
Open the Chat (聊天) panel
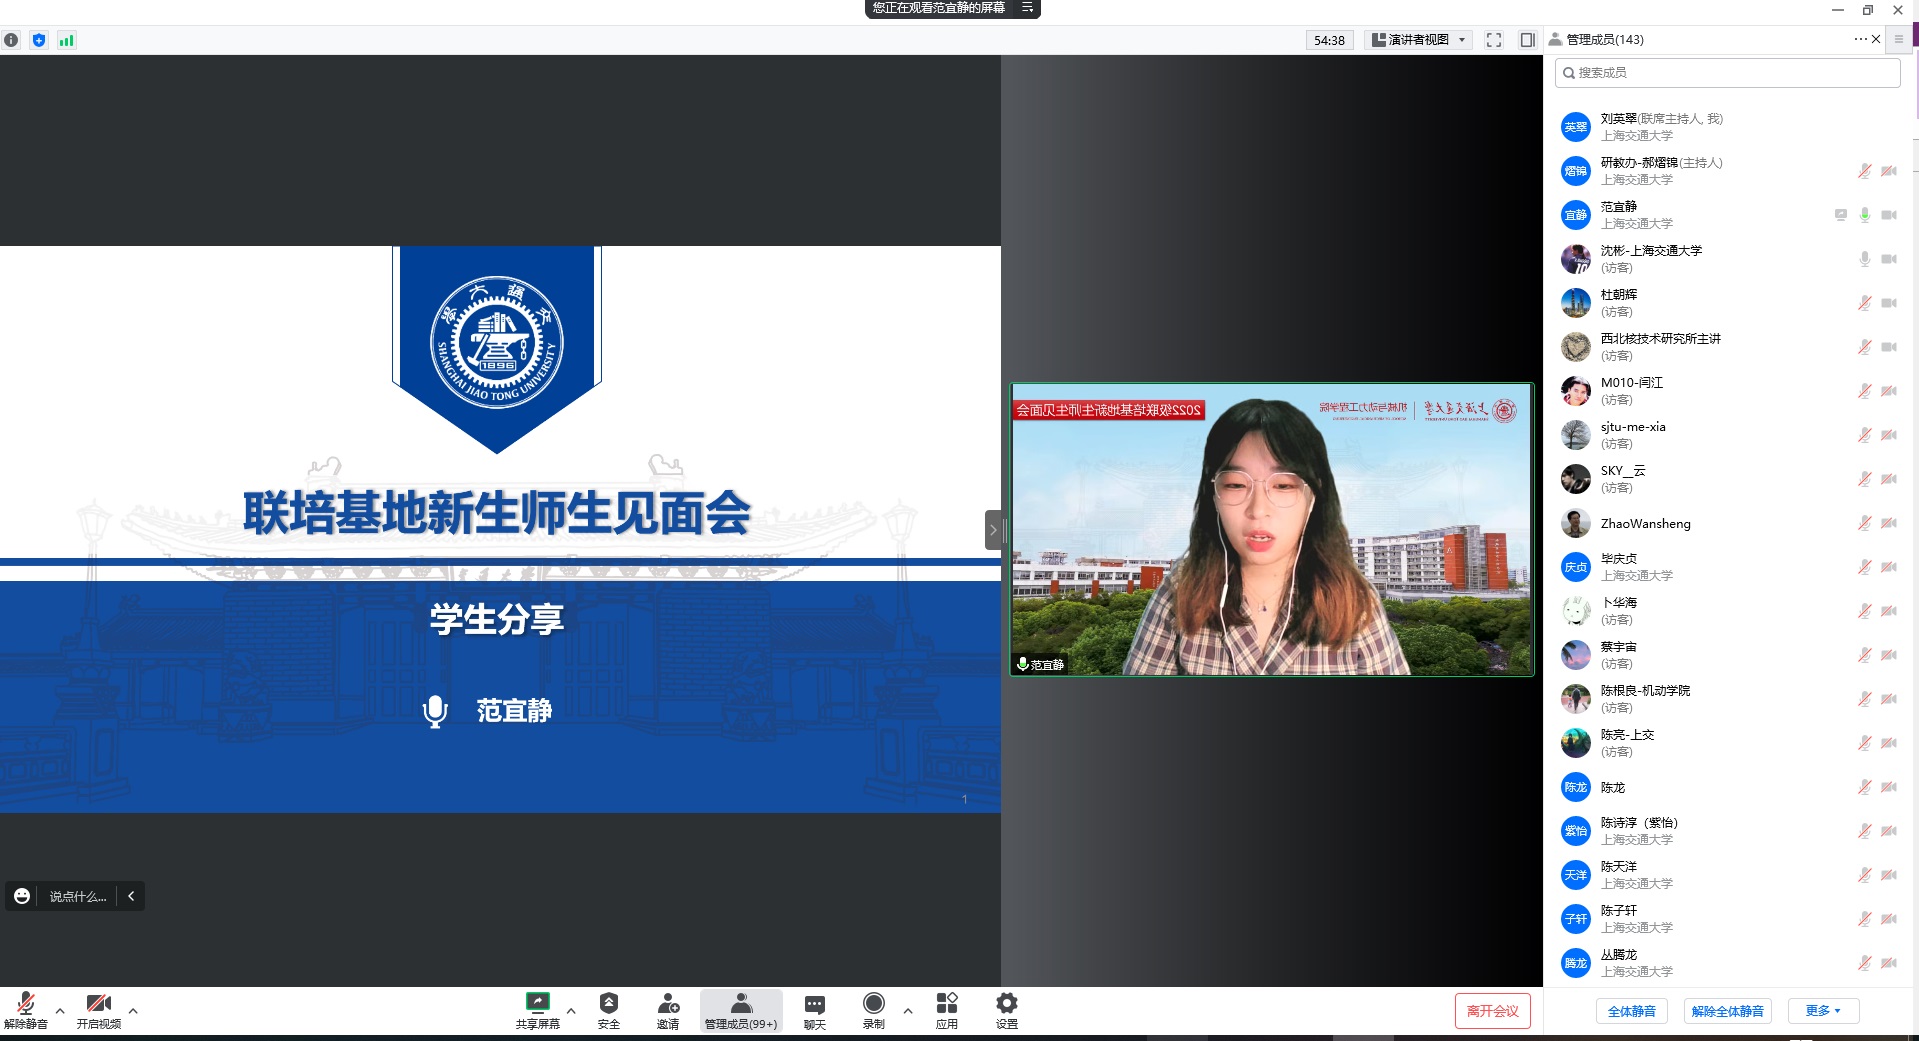click(x=815, y=1009)
